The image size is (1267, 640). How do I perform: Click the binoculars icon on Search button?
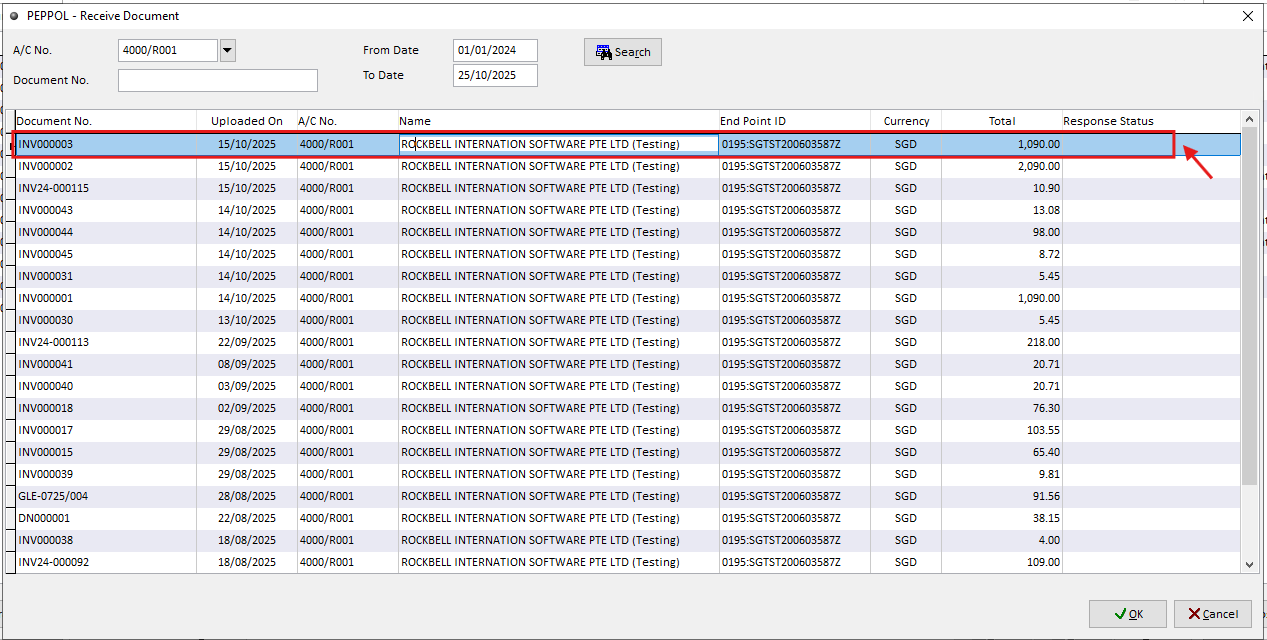pos(603,52)
